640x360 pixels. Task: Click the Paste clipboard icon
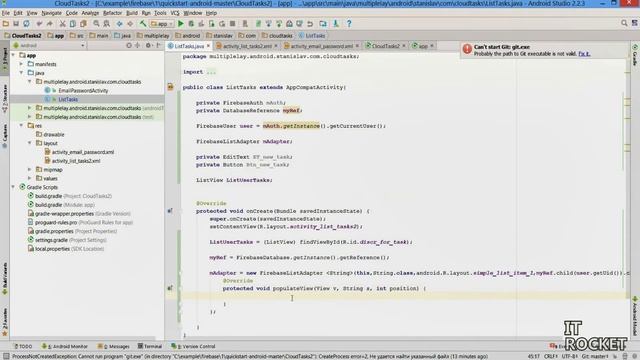coord(83,24)
